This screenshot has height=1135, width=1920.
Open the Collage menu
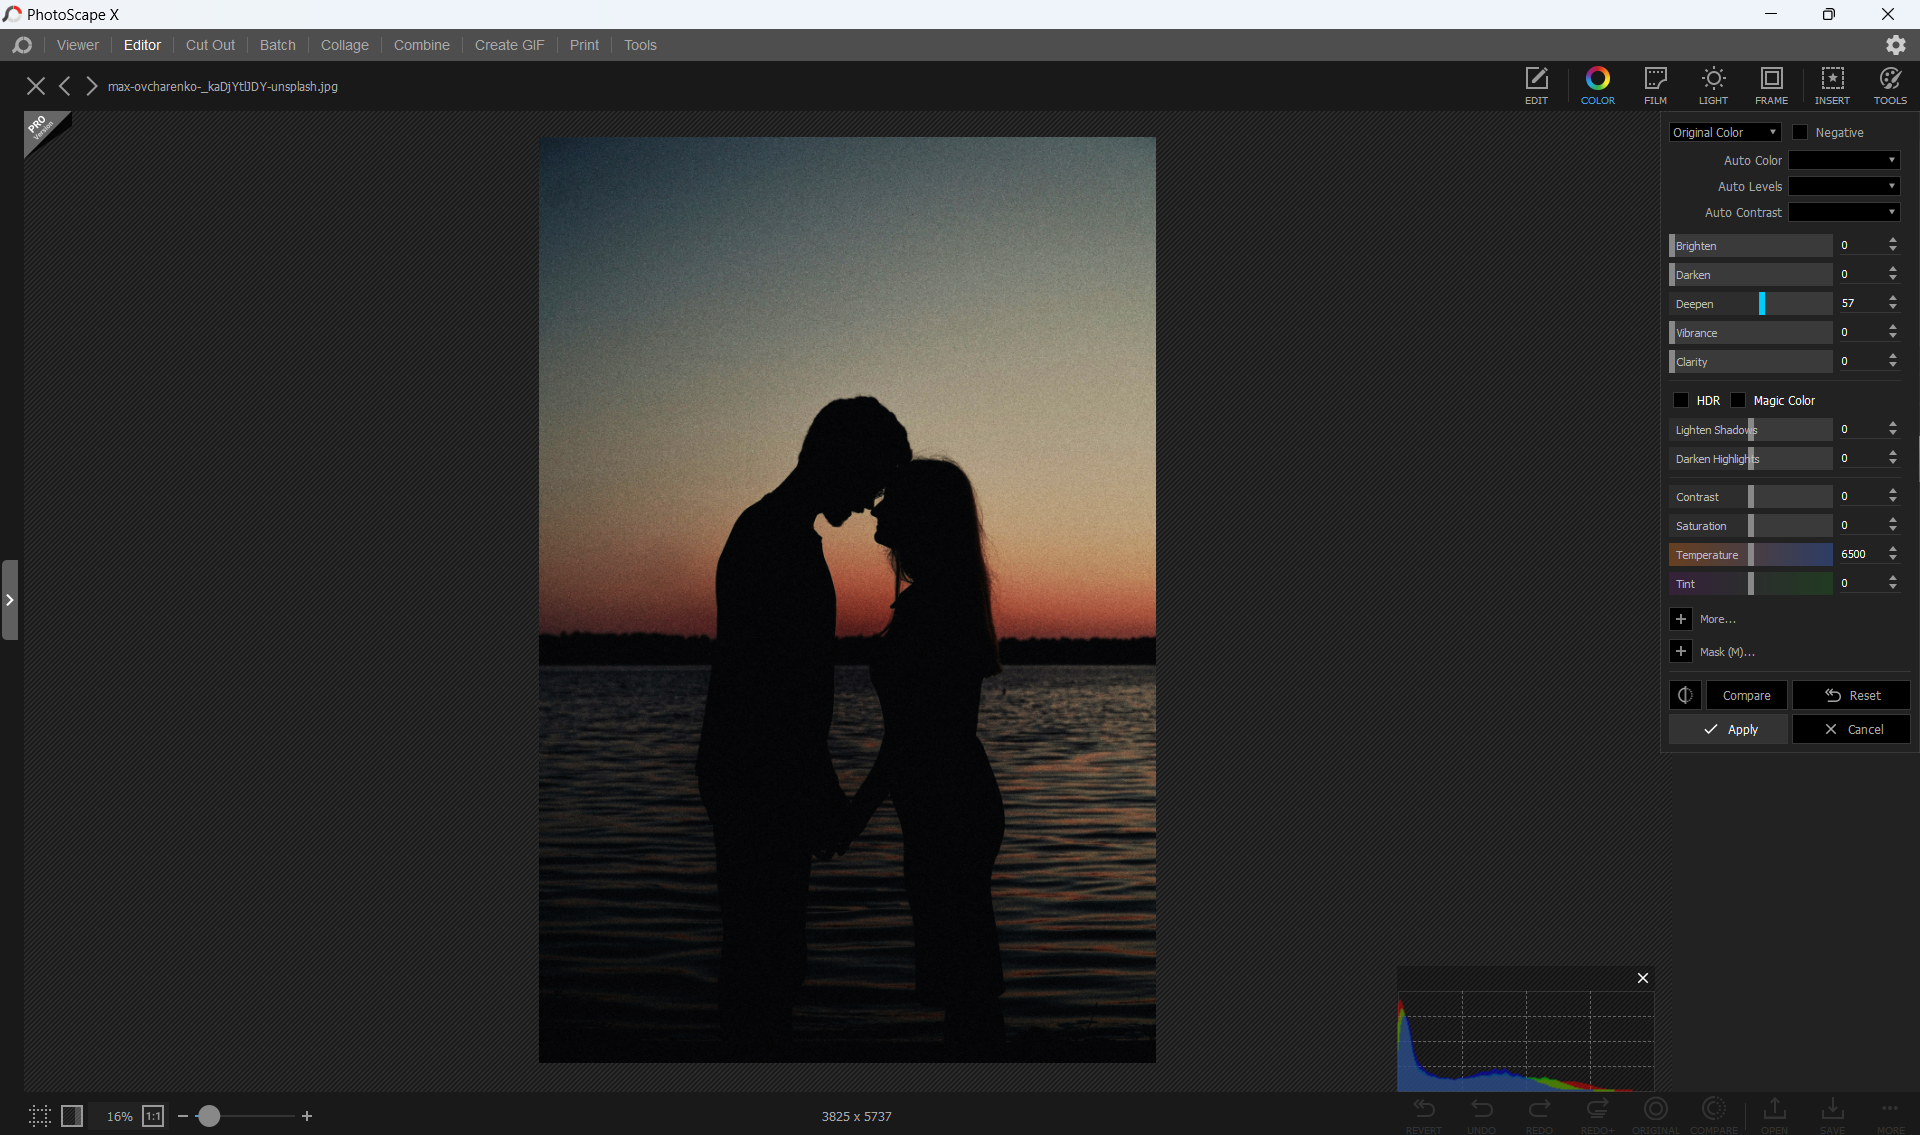coord(344,45)
